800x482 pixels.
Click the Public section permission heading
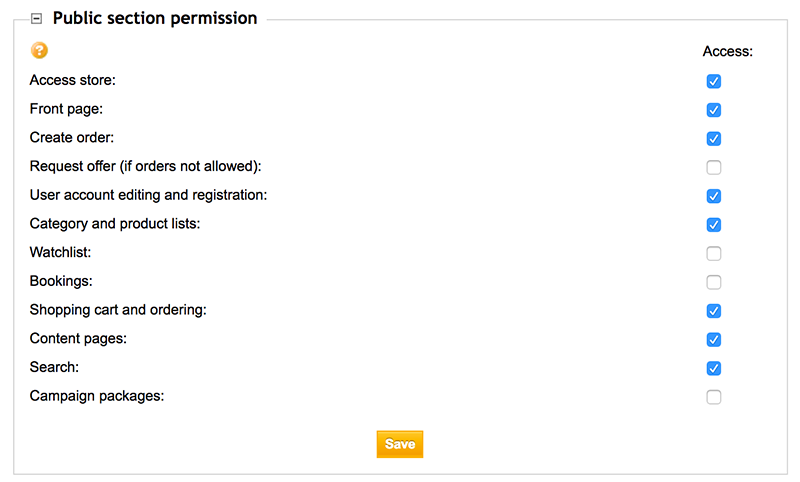[155, 18]
